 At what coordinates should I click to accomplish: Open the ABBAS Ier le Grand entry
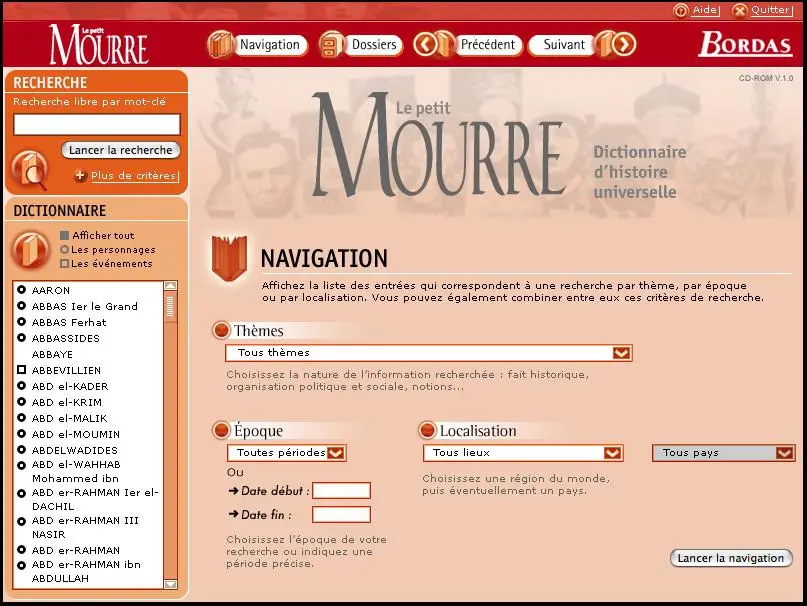coord(85,306)
